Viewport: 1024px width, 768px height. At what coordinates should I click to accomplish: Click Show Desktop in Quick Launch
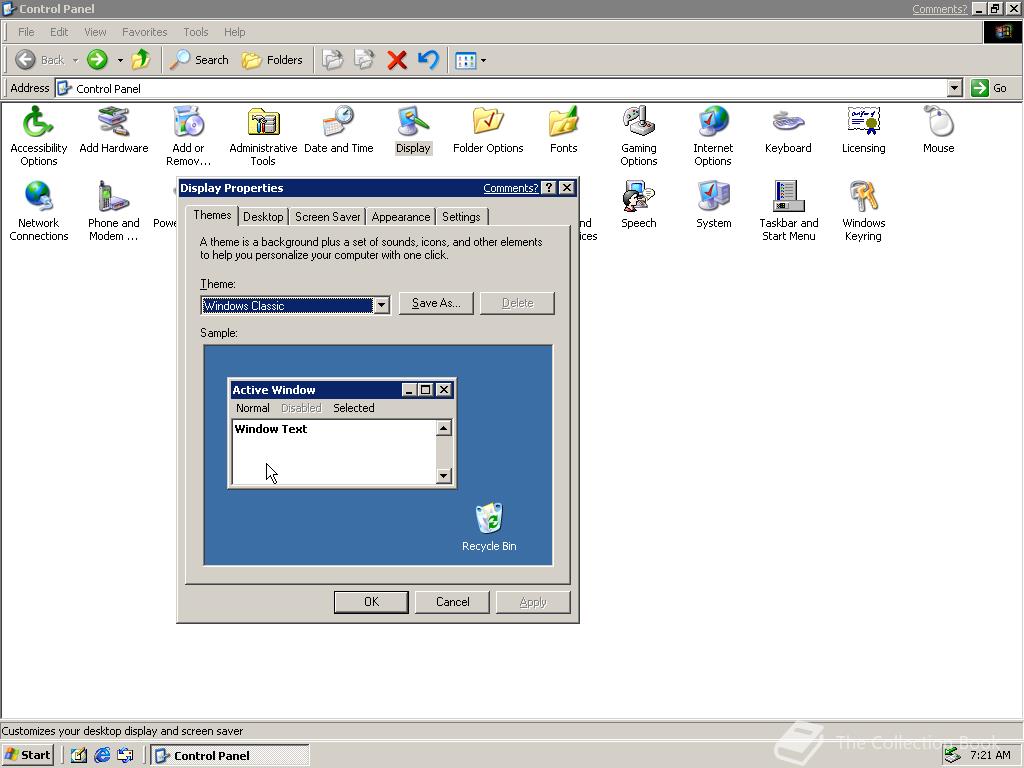pyautogui.click(x=79, y=755)
